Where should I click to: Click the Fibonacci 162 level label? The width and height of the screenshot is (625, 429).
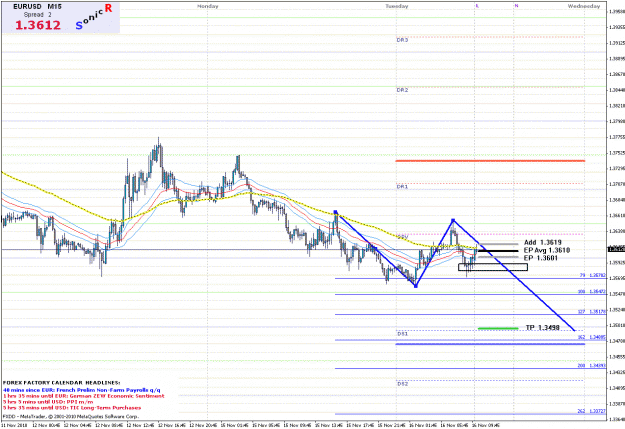(592, 337)
